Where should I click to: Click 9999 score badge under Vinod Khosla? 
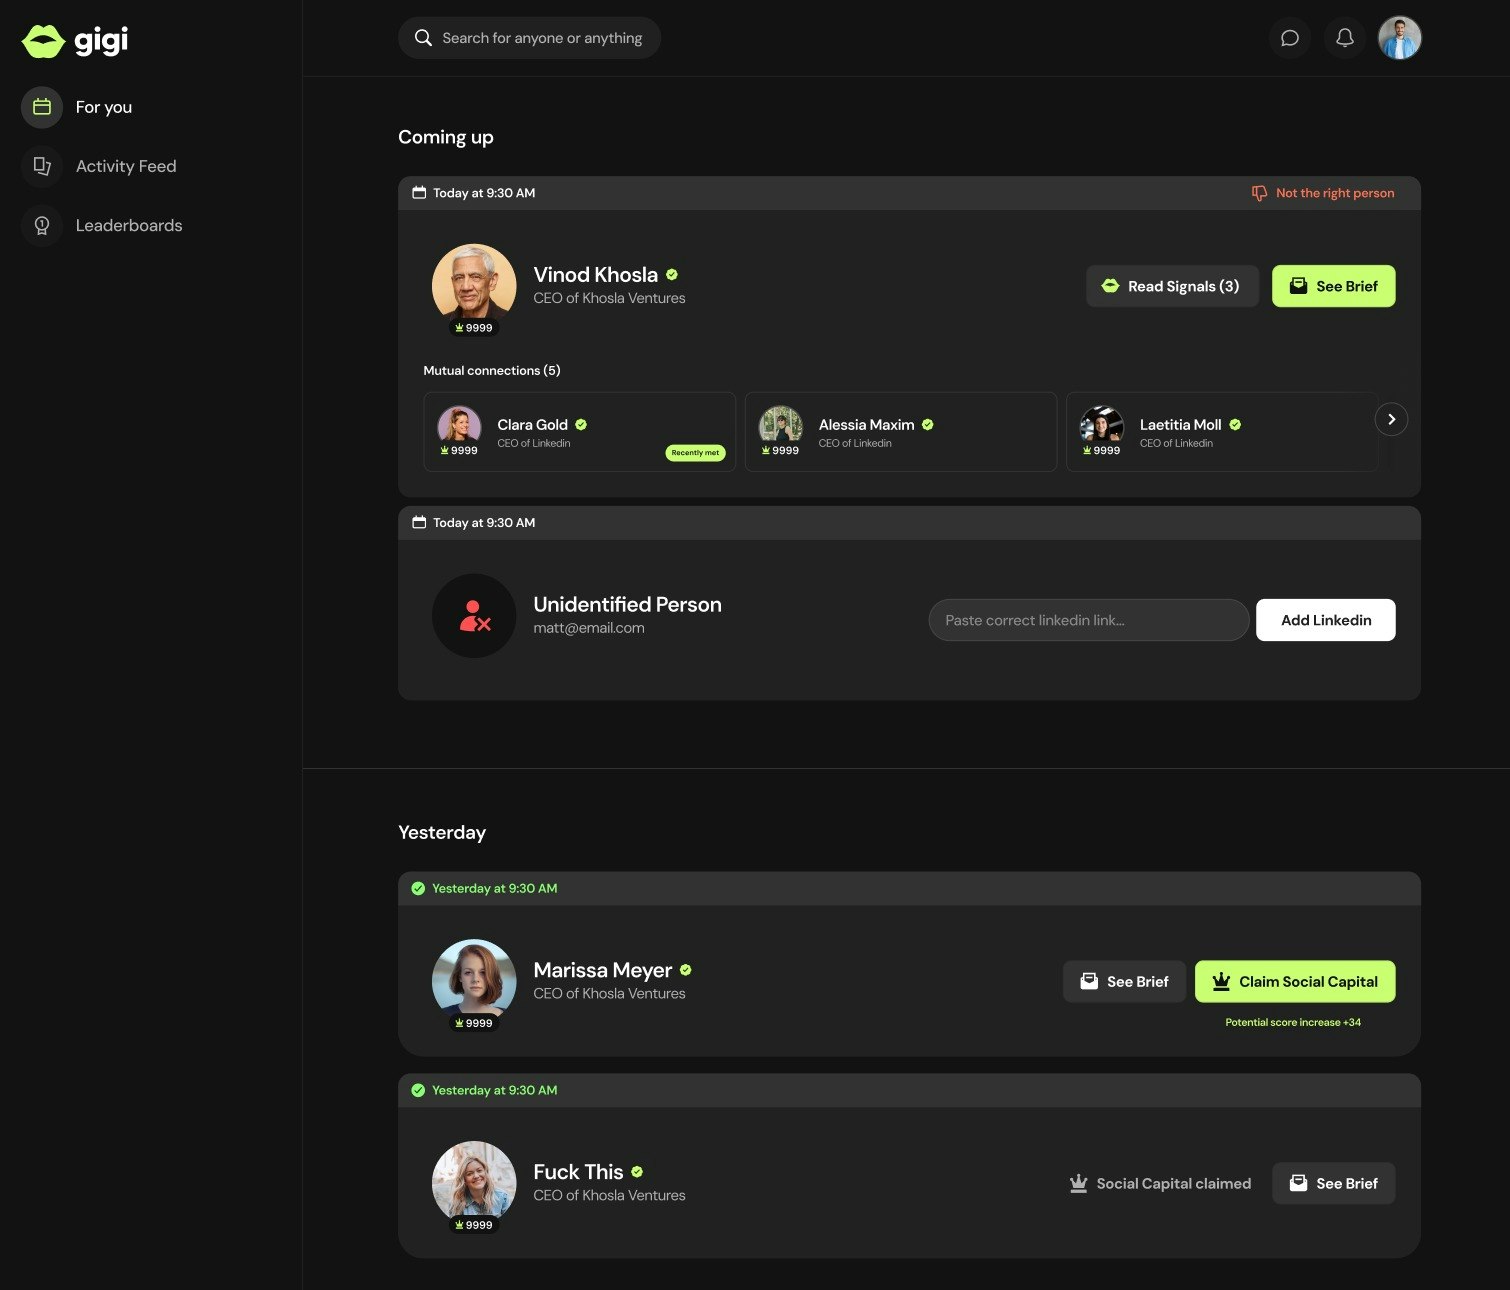pyautogui.click(x=474, y=328)
